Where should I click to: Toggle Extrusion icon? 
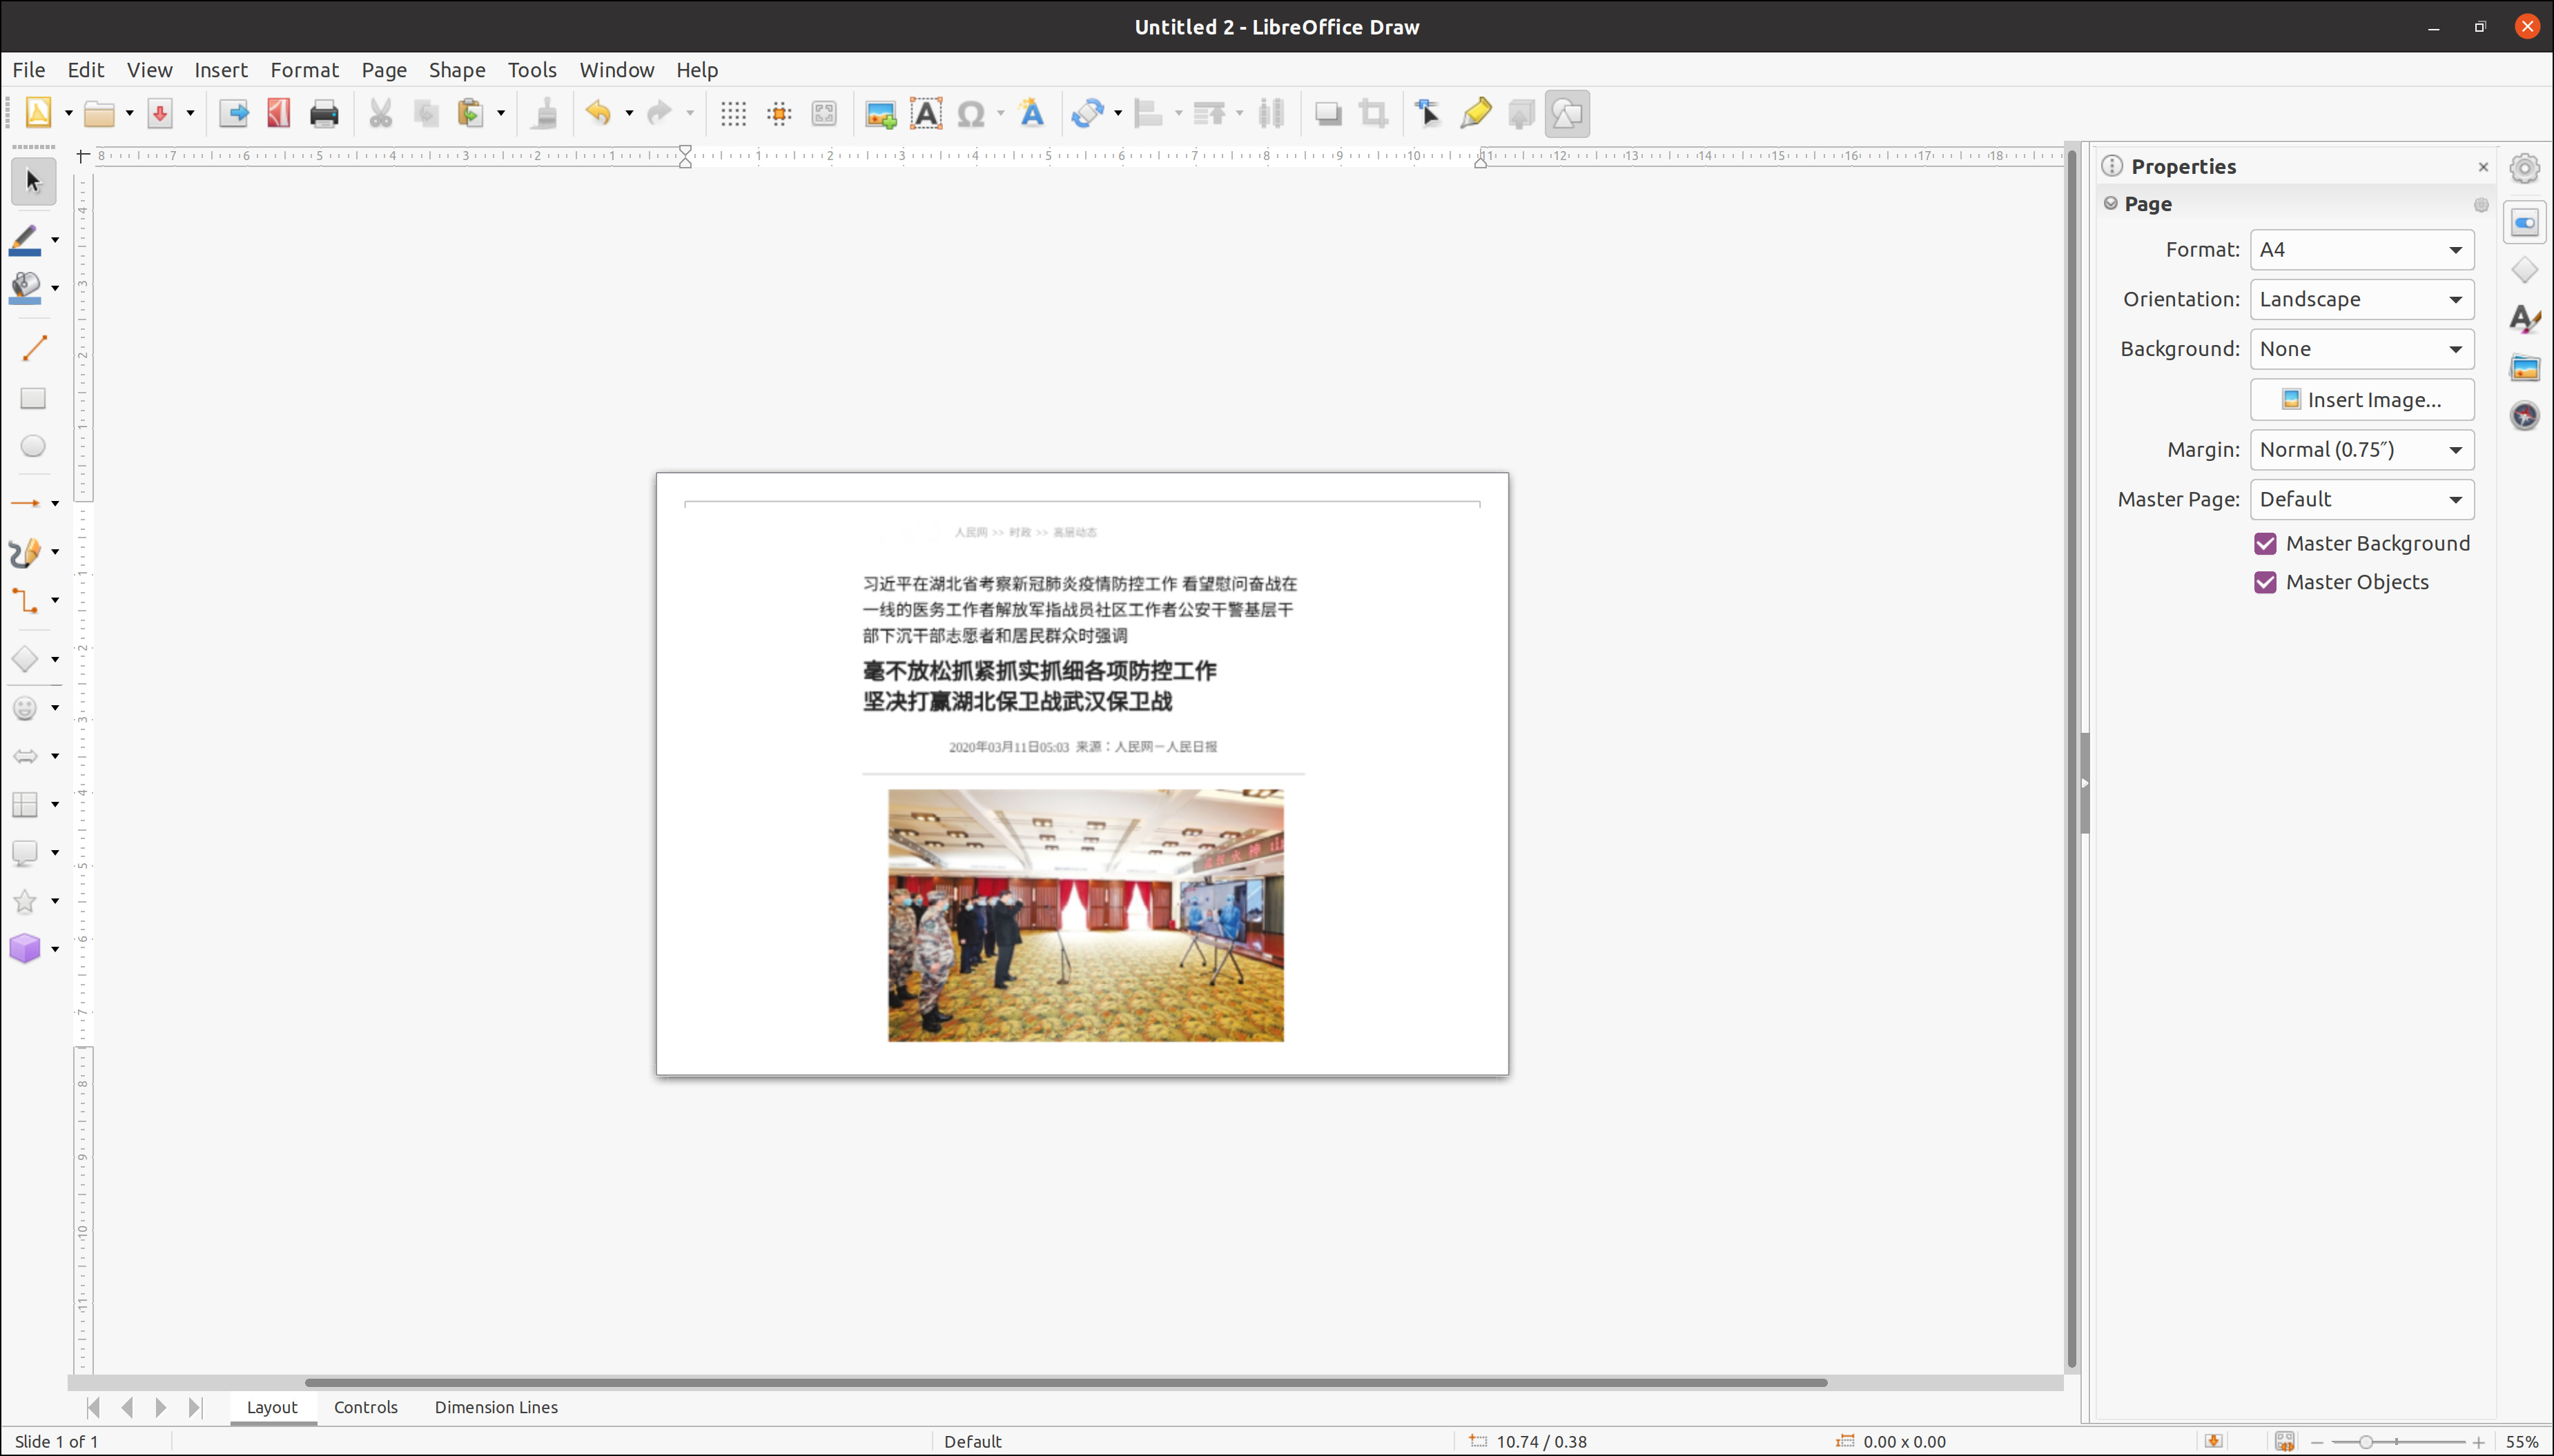1521,113
